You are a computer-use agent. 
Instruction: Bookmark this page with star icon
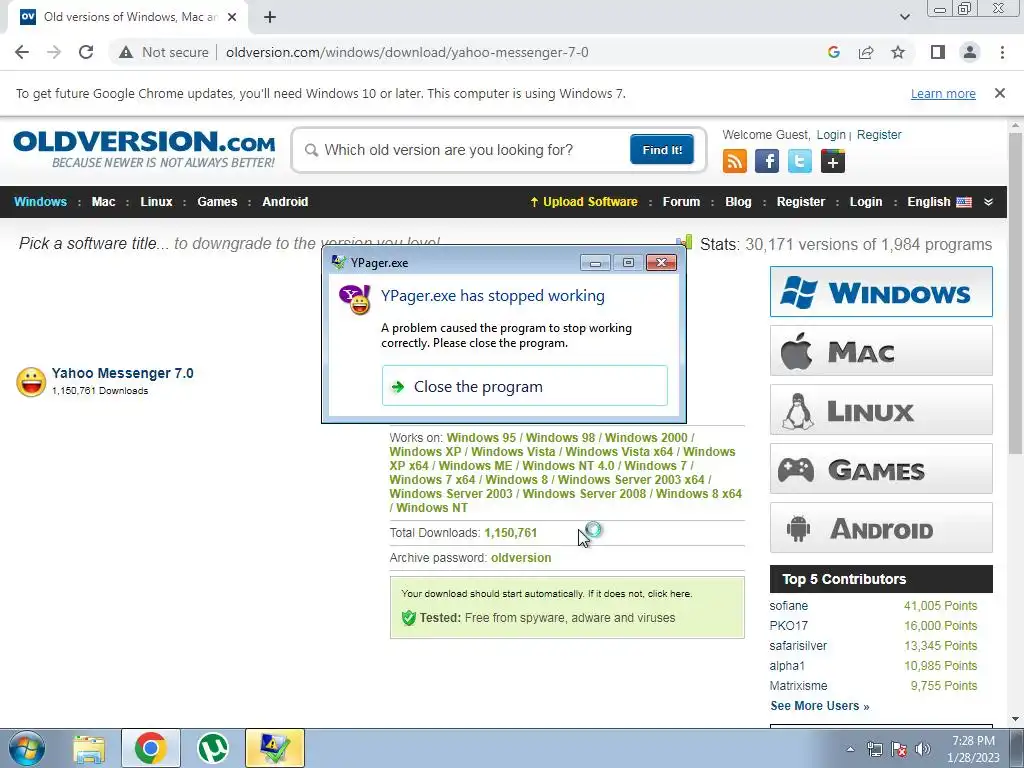[898, 52]
